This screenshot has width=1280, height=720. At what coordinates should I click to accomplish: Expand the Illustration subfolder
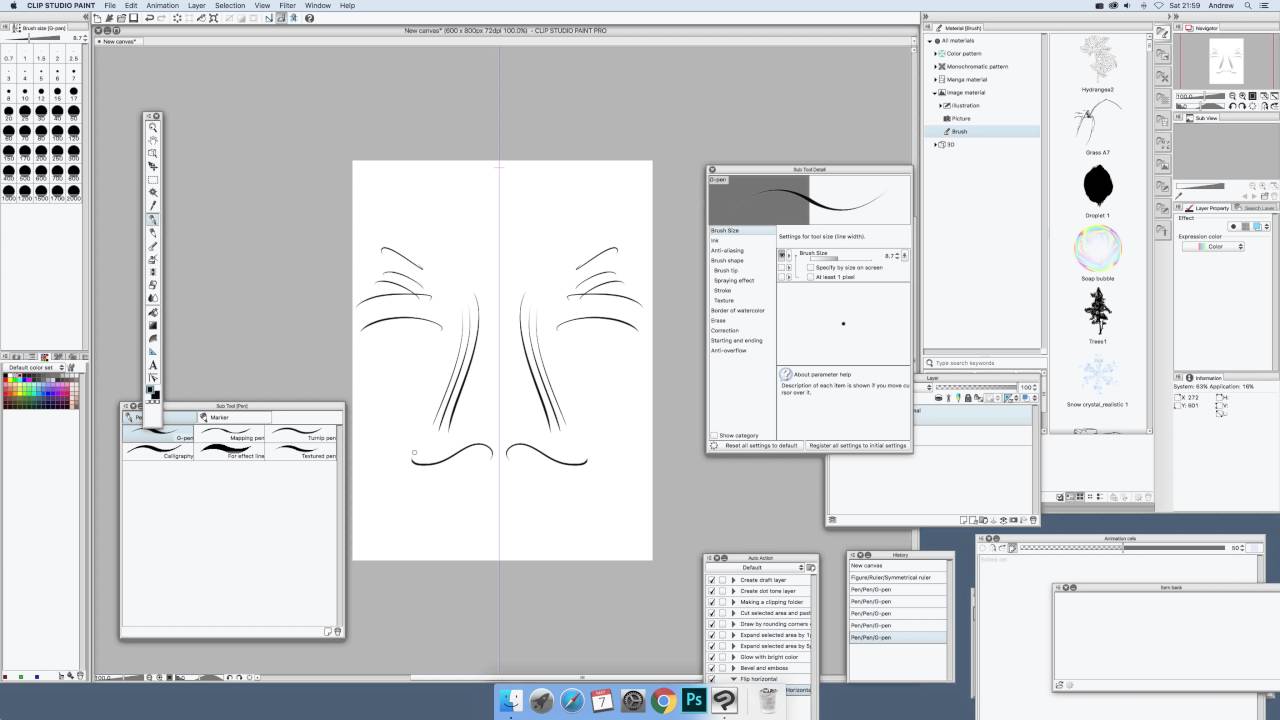[x=941, y=105]
